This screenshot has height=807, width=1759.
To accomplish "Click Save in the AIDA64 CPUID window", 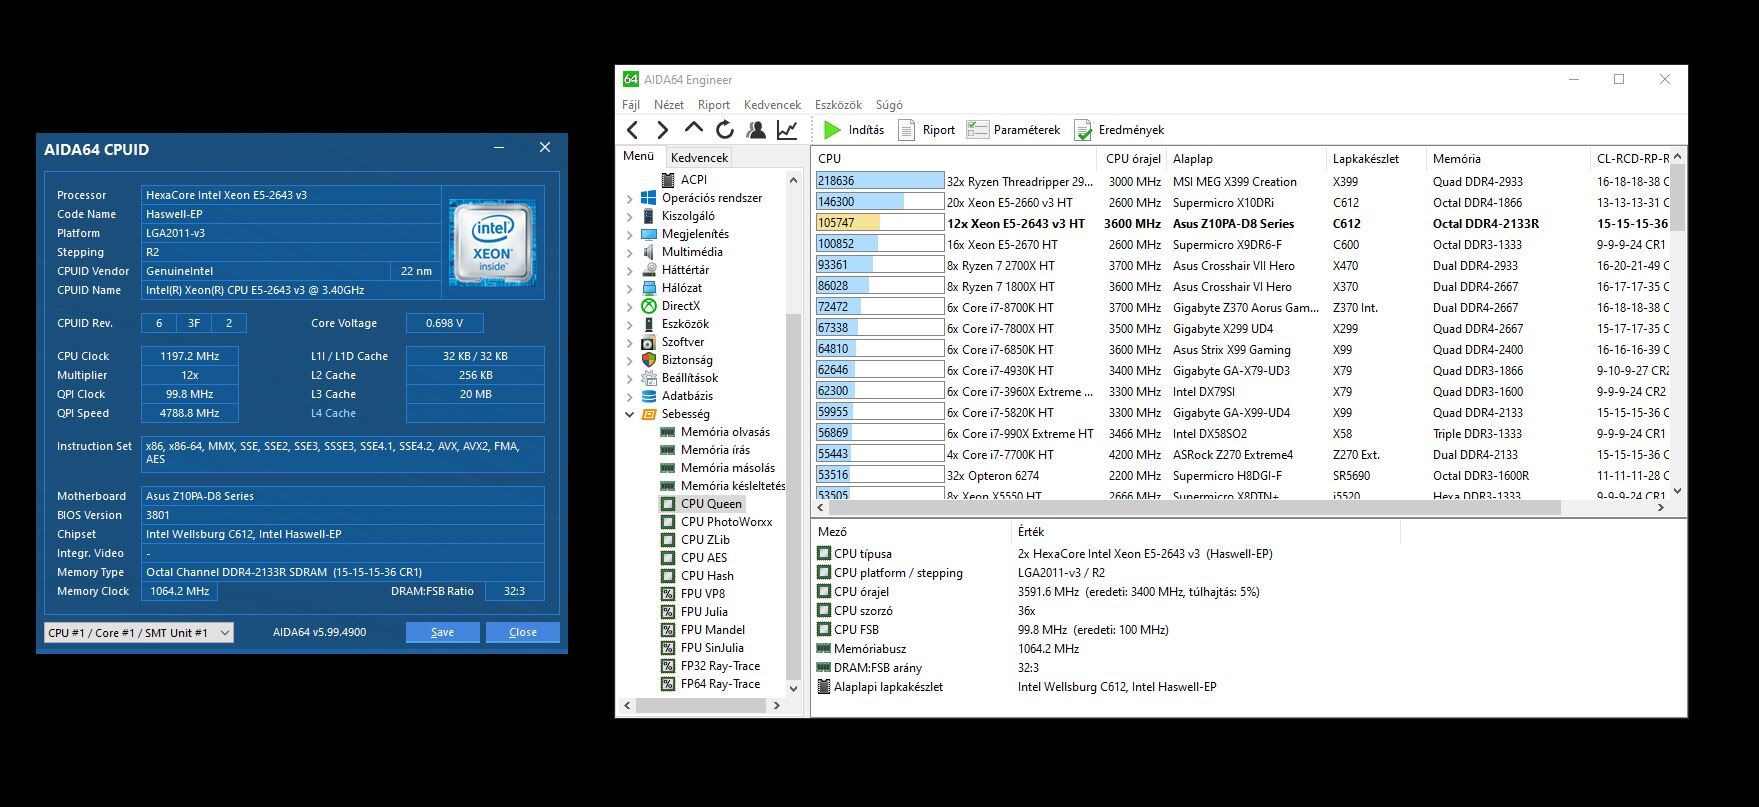I will pyautogui.click(x=442, y=632).
